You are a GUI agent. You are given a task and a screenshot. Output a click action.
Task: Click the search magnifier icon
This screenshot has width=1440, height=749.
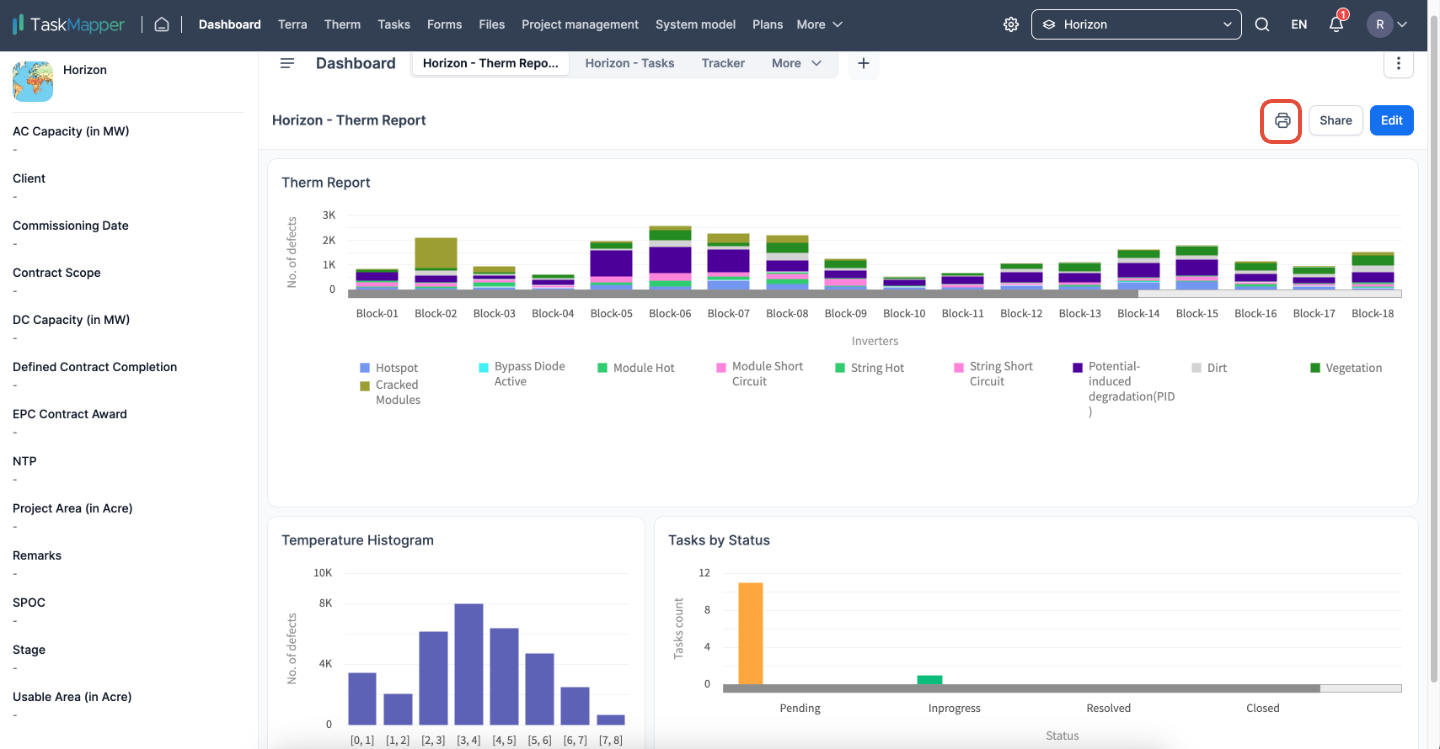(x=1262, y=24)
